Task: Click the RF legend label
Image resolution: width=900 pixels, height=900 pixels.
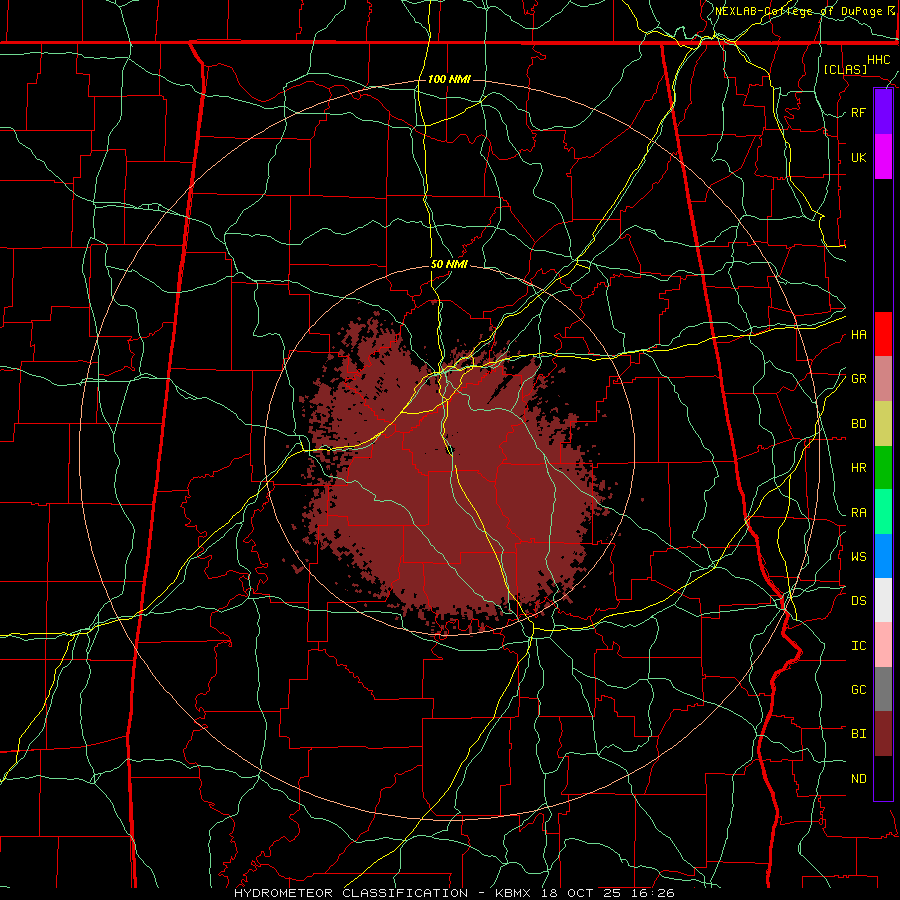Action: [x=859, y=112]
